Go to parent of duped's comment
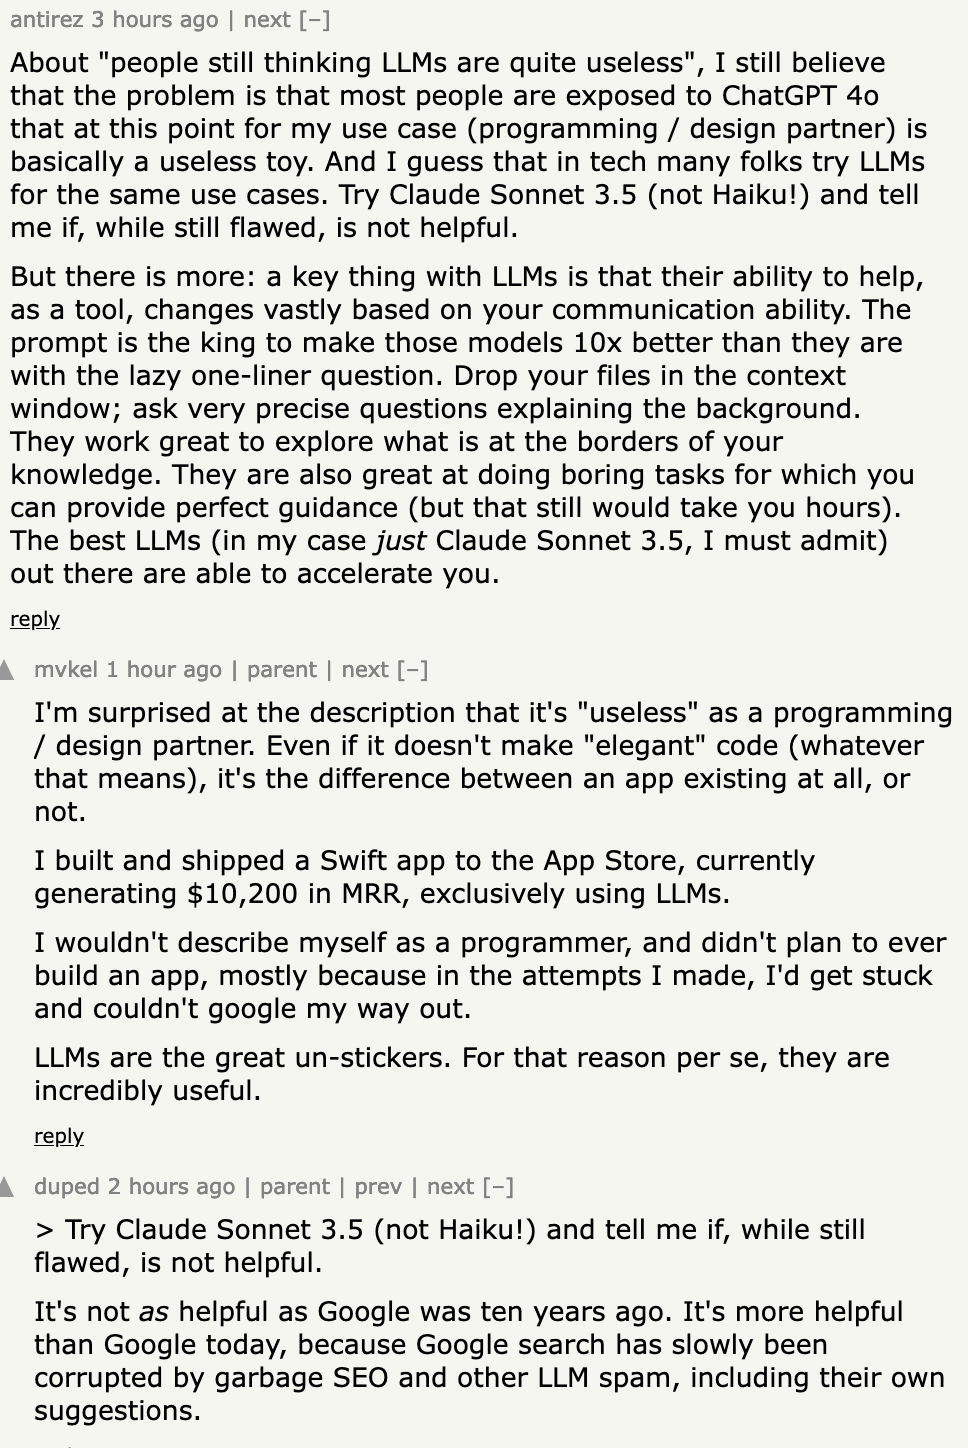Viewport: 968px width, 1448px height. tap(294, 1187)
